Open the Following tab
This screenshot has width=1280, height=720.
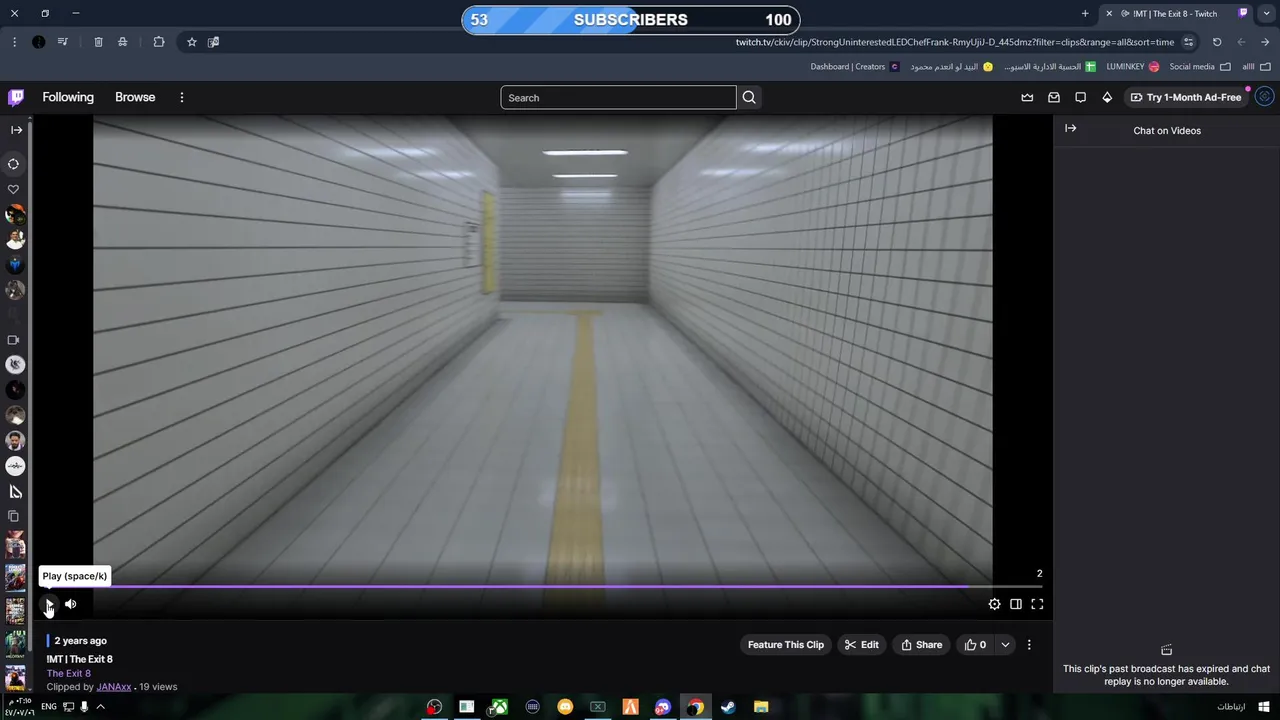click(x=68, y=97)
